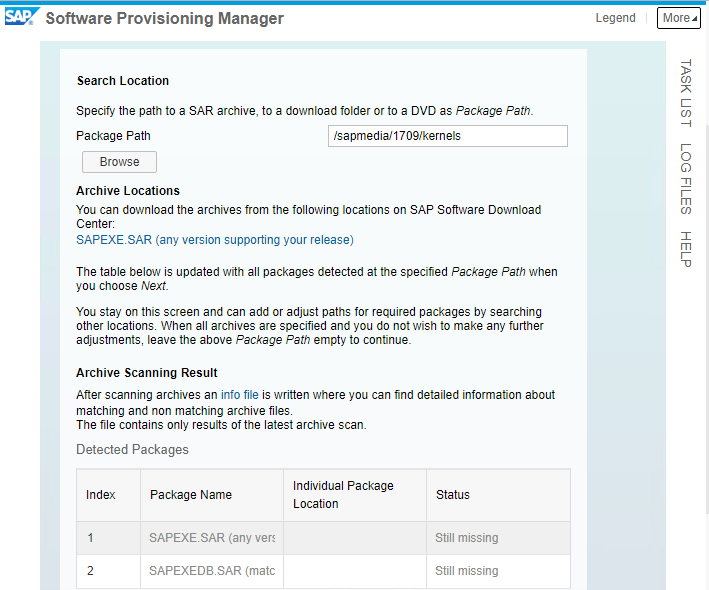The width and height of the screenshot is (709, 590).
Task: Click the Index column header
Action: (109, 495)
